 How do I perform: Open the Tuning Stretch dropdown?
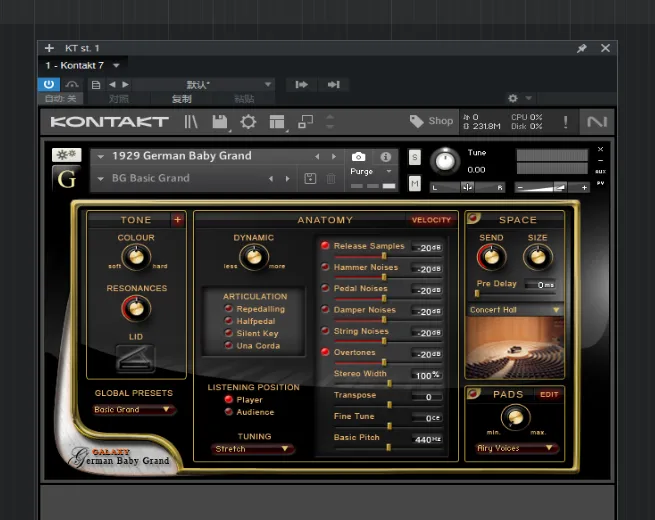coord(252,449)
